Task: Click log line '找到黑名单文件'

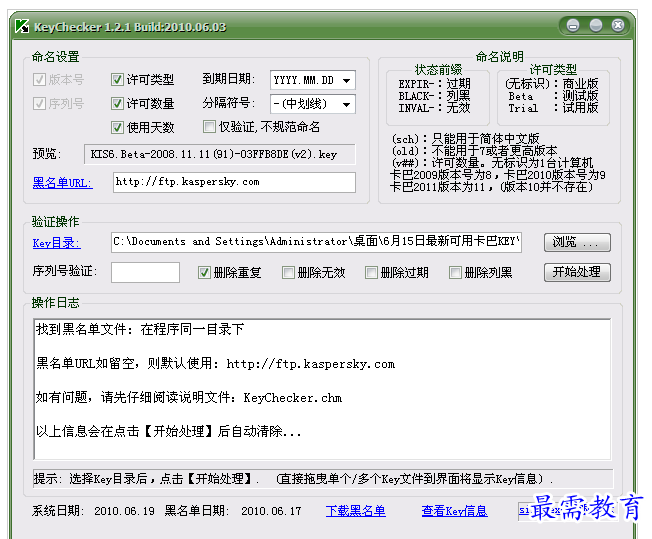Action: click(x=140, y=329)
